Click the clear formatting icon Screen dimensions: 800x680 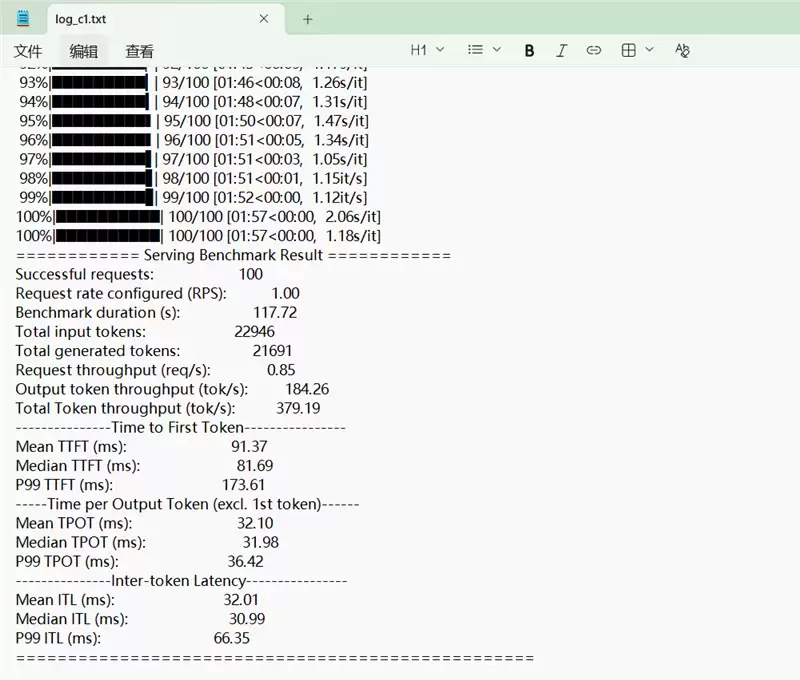[682, 50]
